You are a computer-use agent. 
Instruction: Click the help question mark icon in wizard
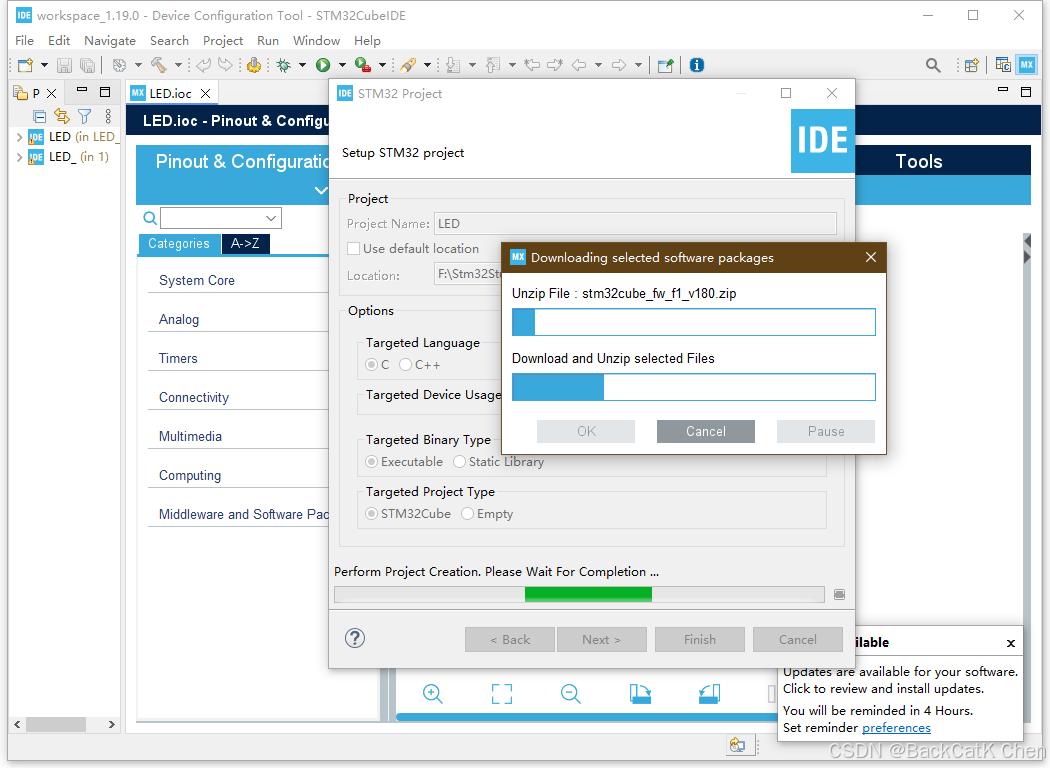[355, 638]
